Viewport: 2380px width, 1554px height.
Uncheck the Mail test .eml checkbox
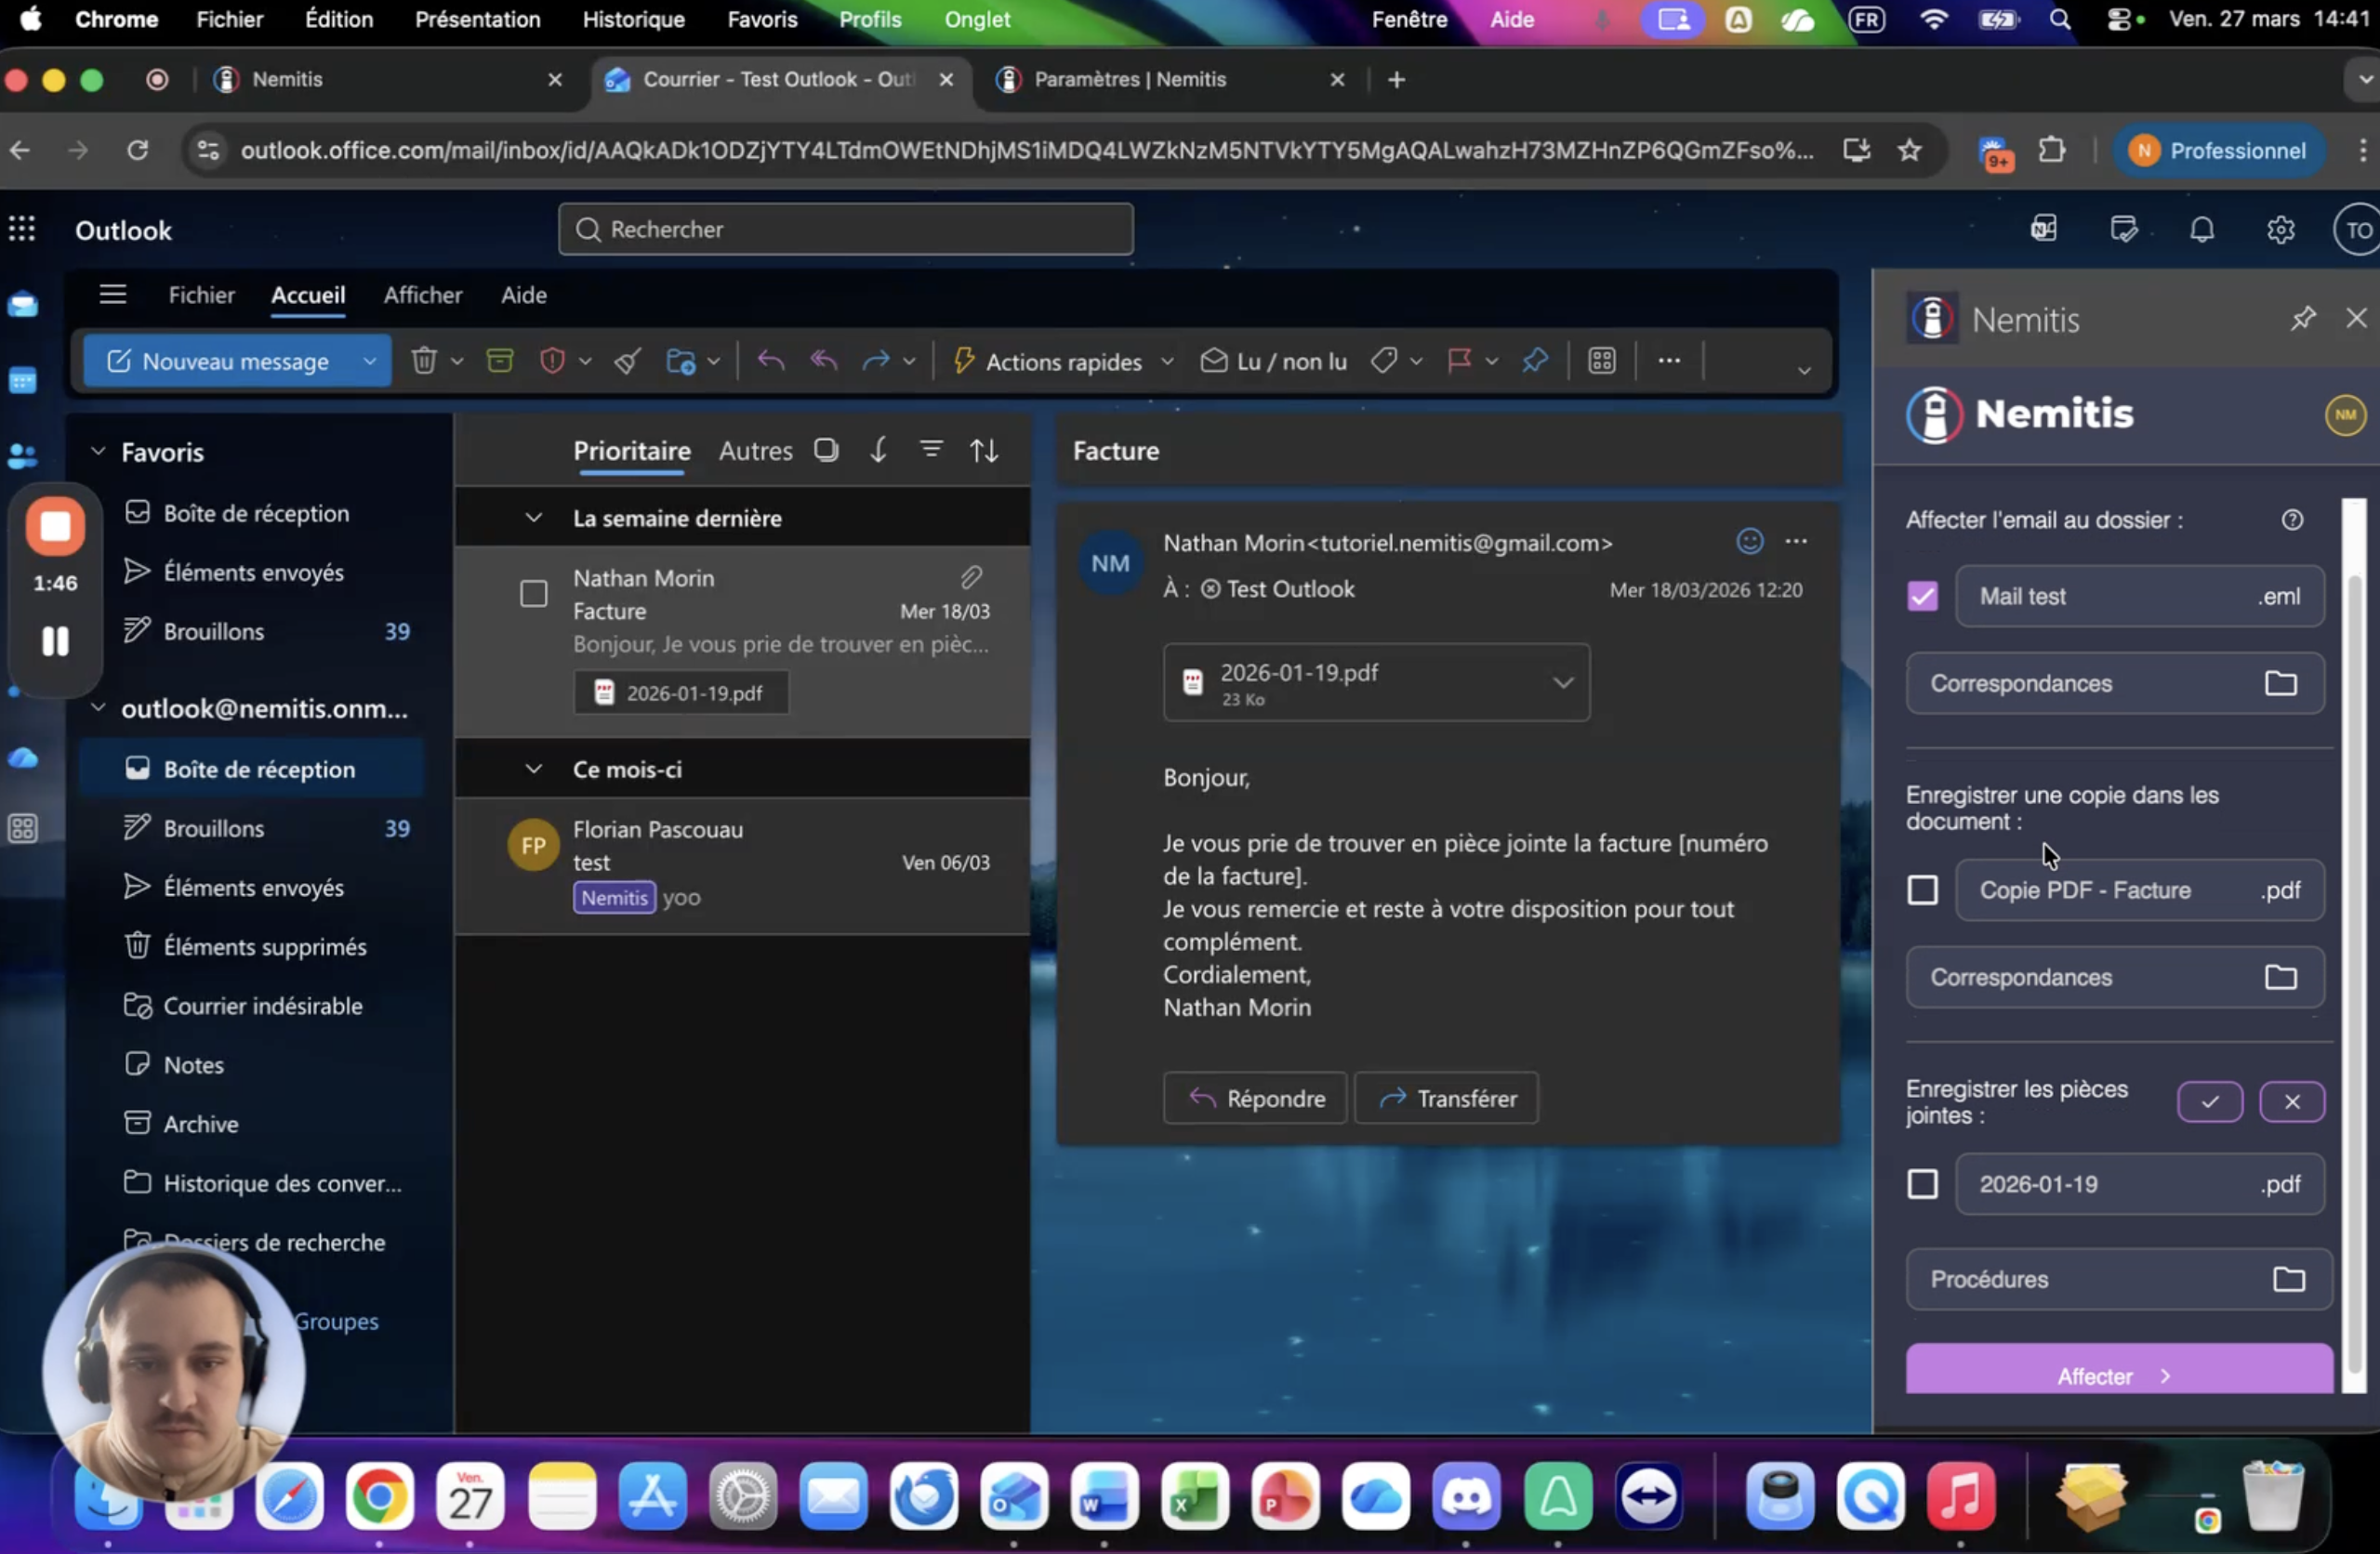1921,596
